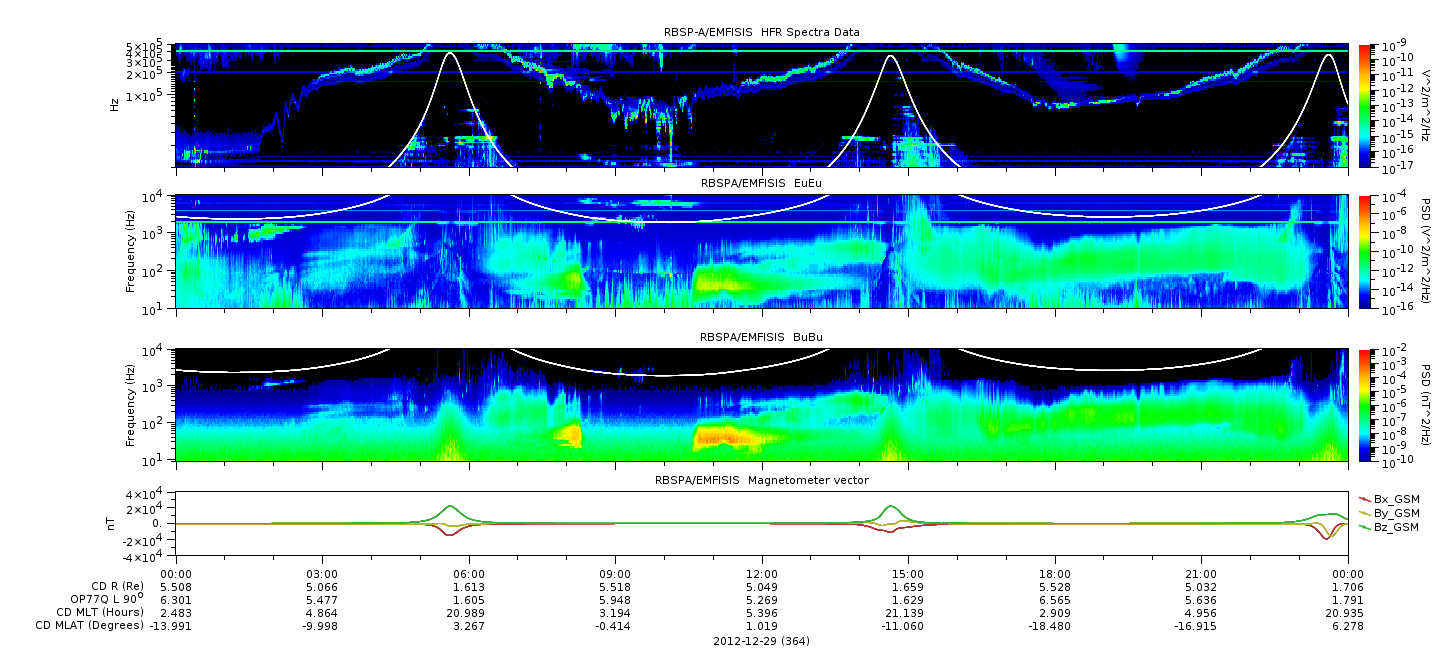Click the nT axis label on magnetometer plot
1447x658 pixels.
113,524
